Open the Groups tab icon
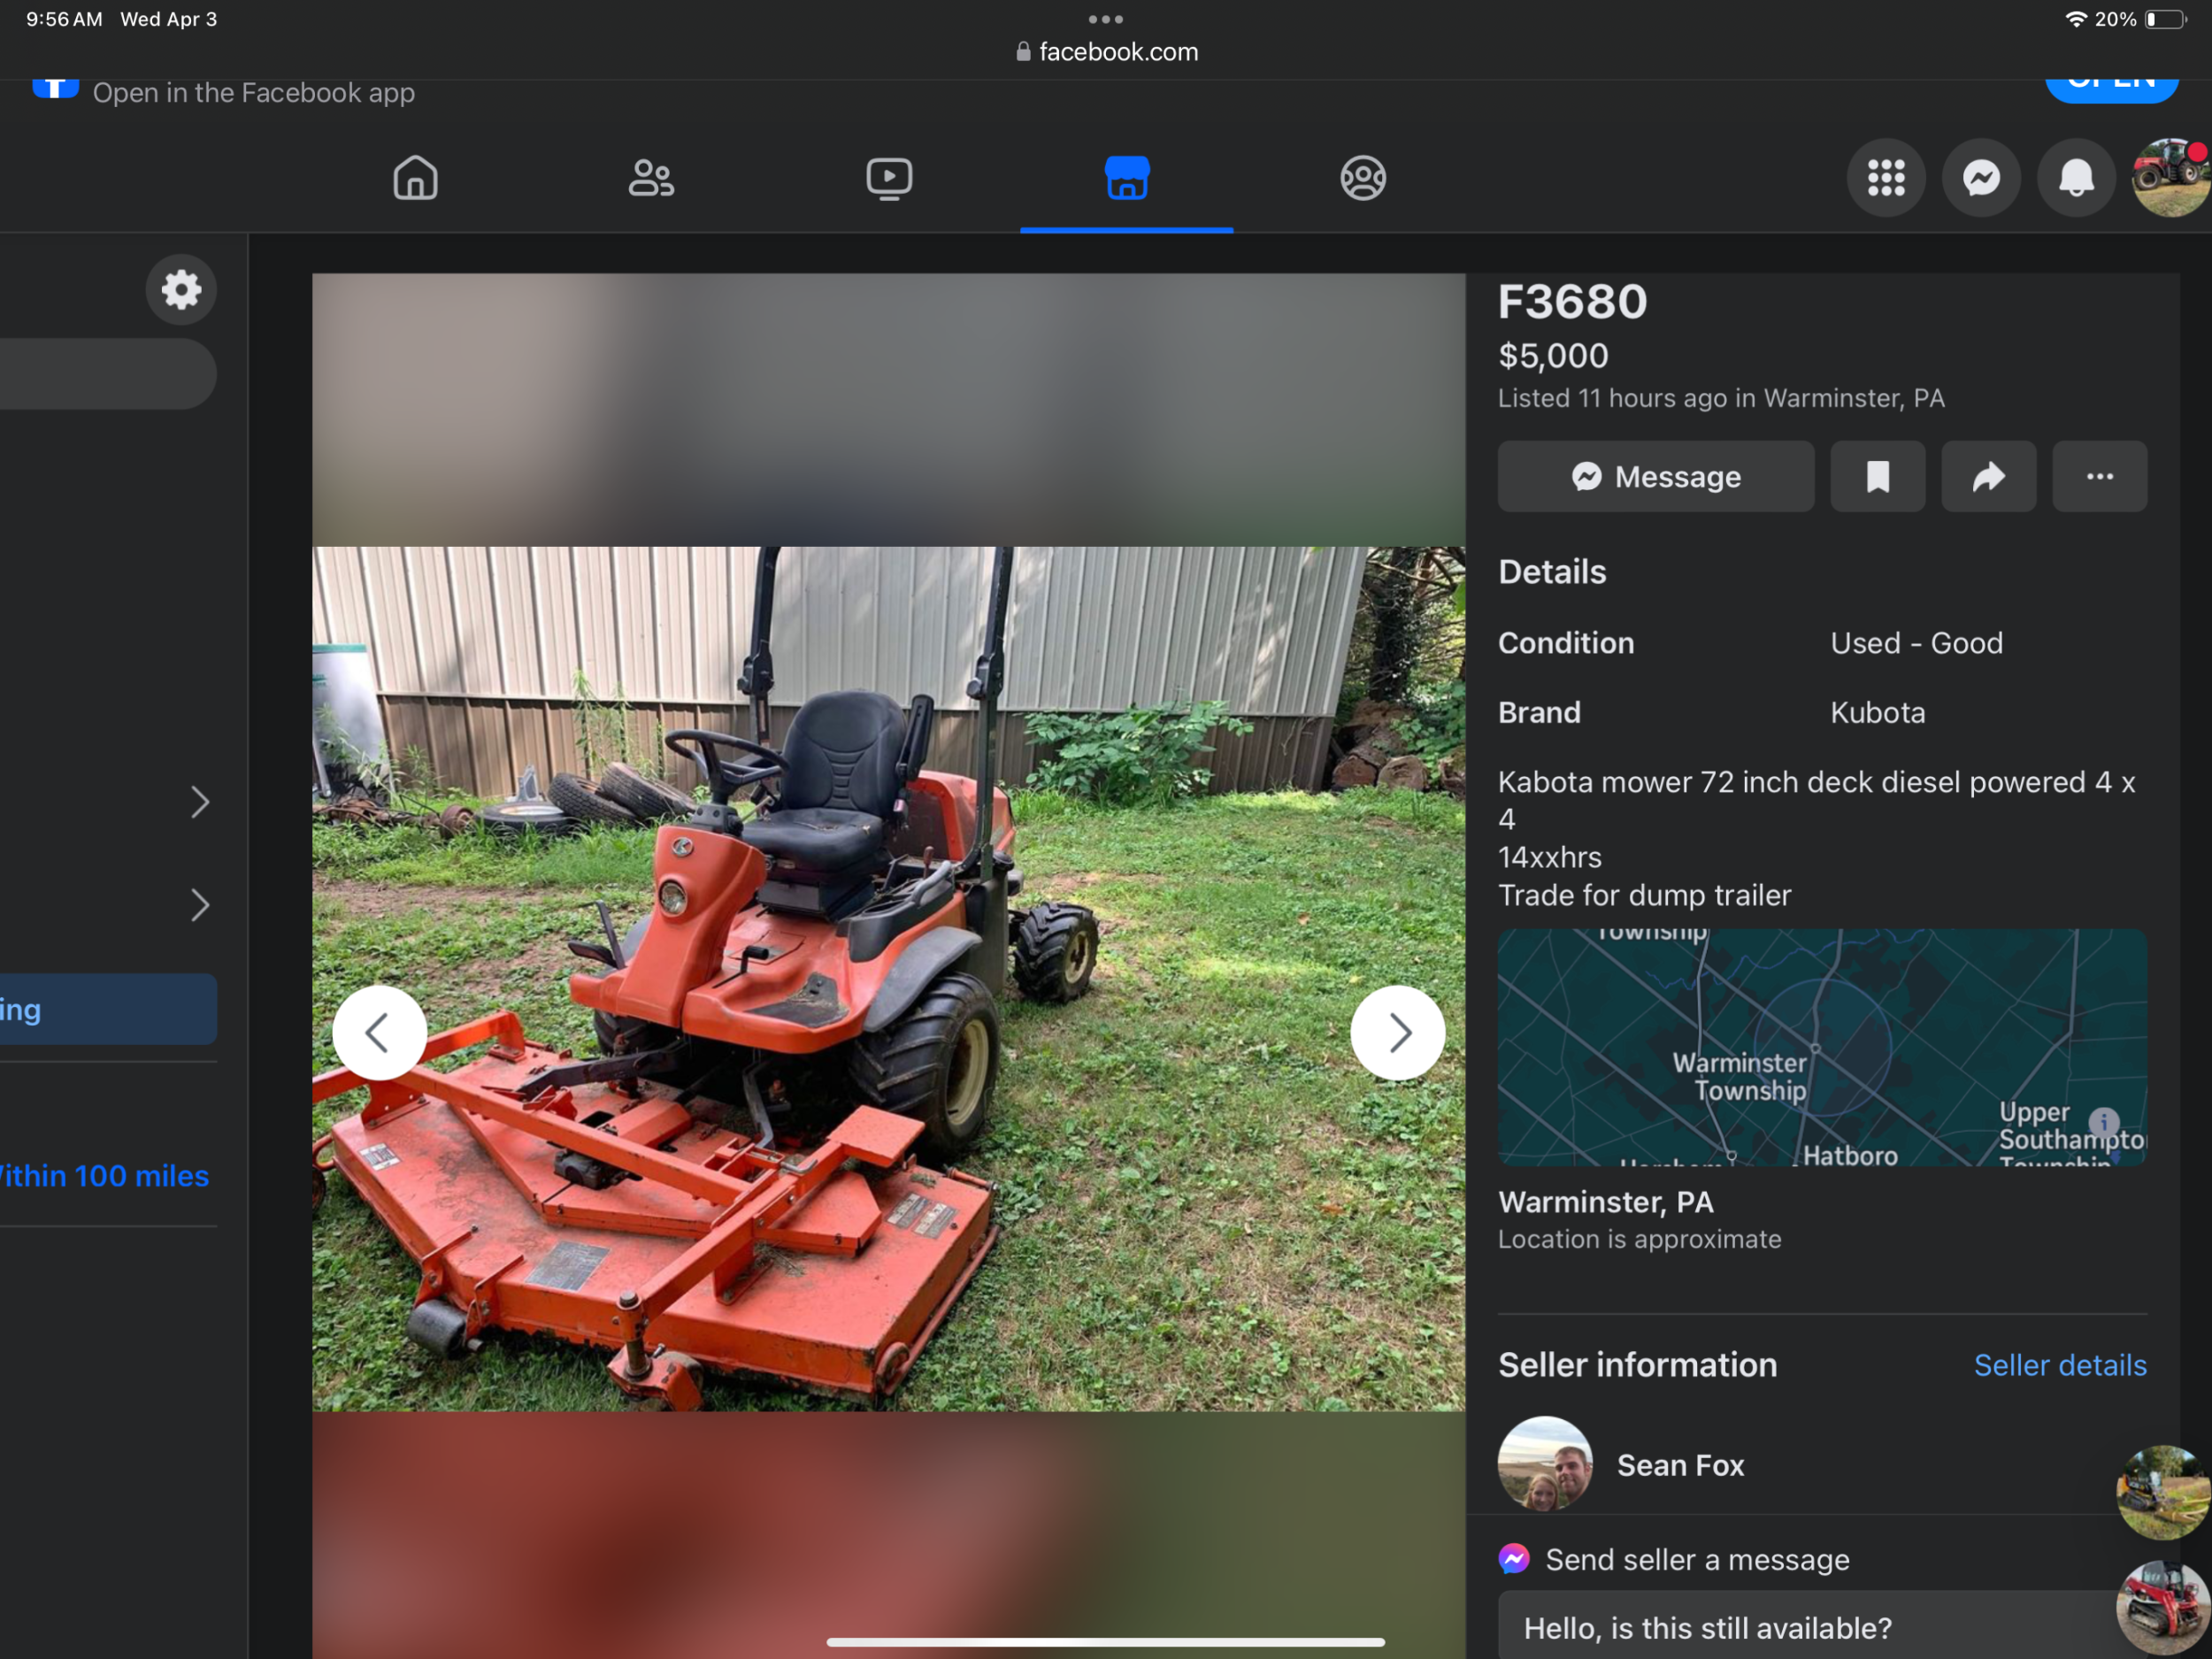This screenshot has width=2212, height=1659. pyautogui.click(x=1362, y=179)
